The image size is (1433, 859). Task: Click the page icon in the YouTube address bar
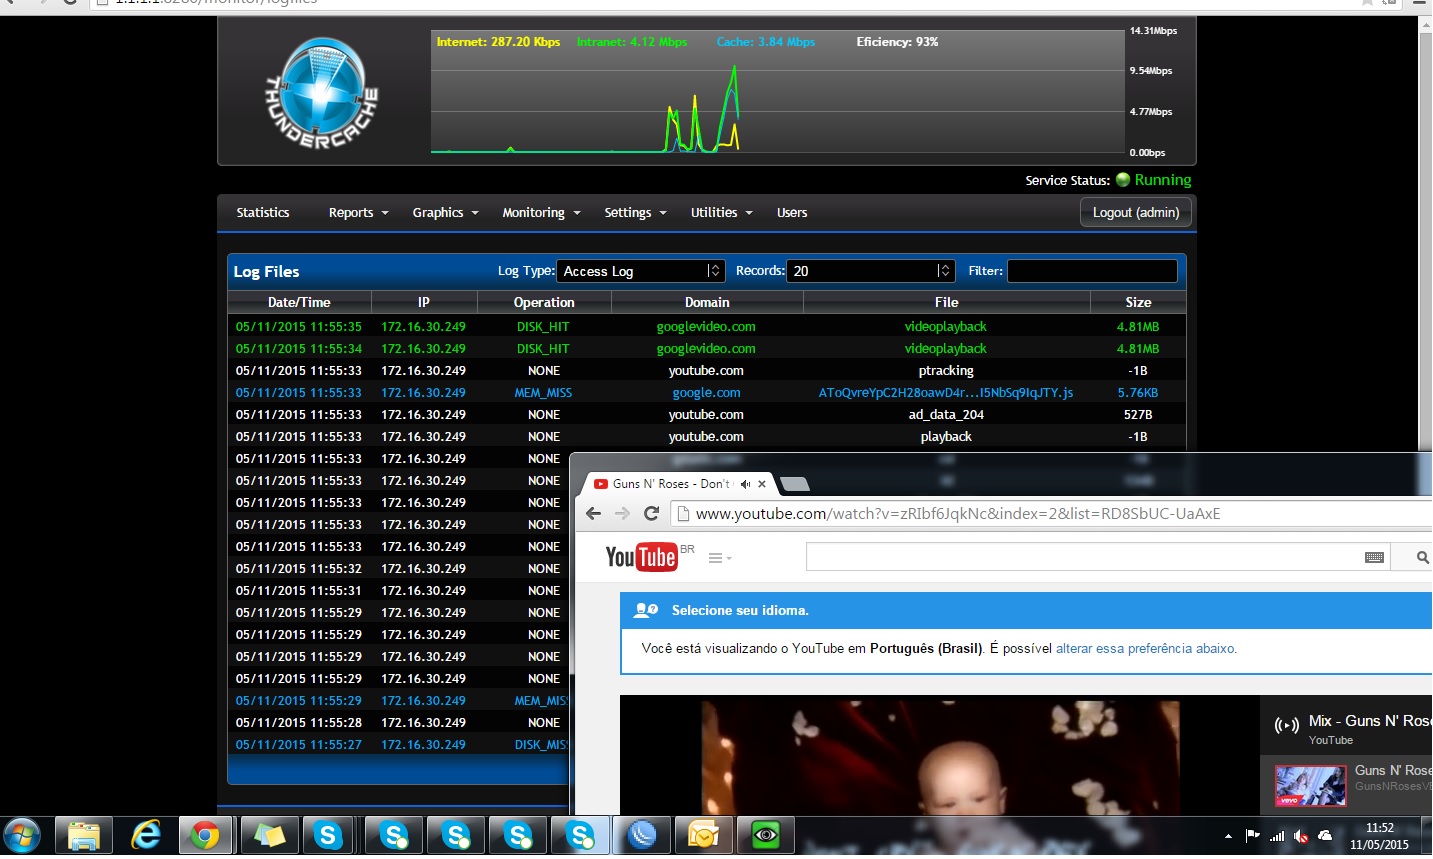[x=684, y=514]
